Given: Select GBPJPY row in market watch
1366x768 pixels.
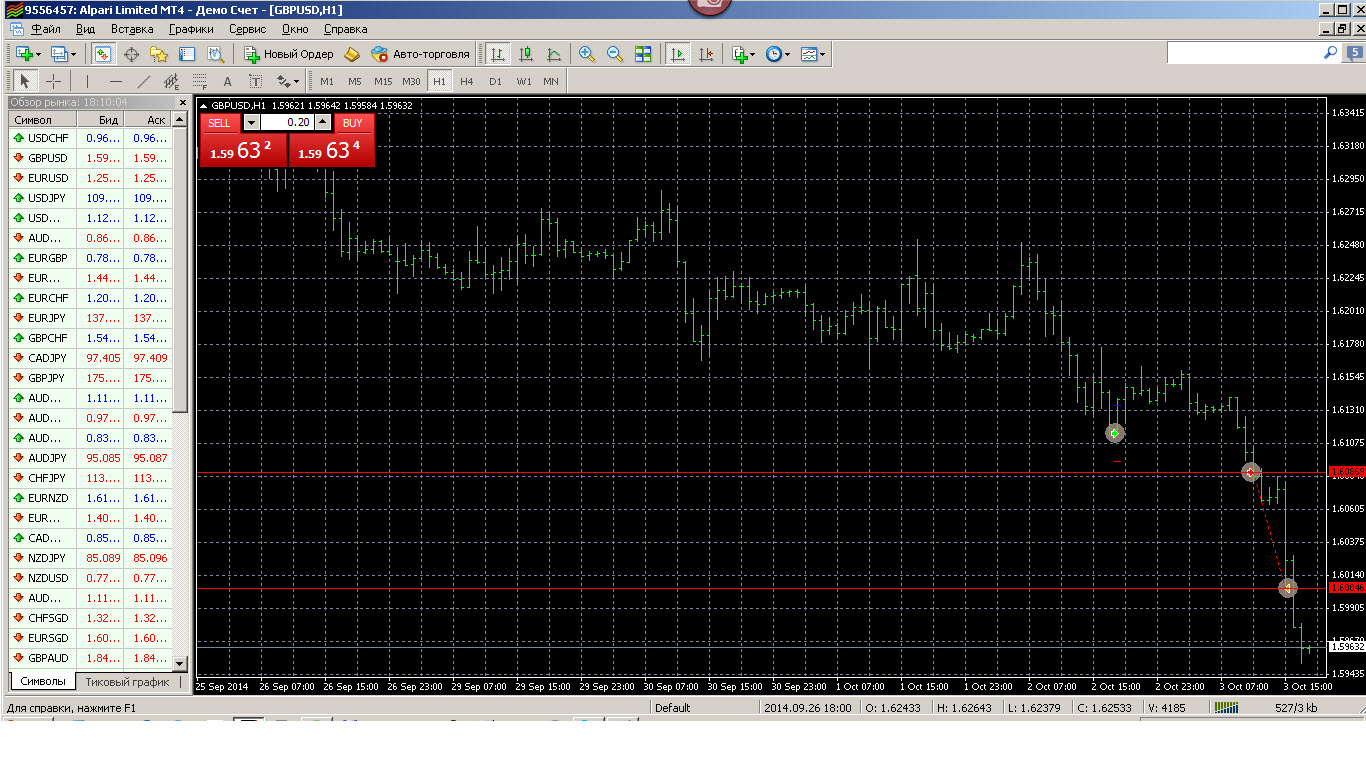Looking at the screenshot, I should tap(48, 378).
